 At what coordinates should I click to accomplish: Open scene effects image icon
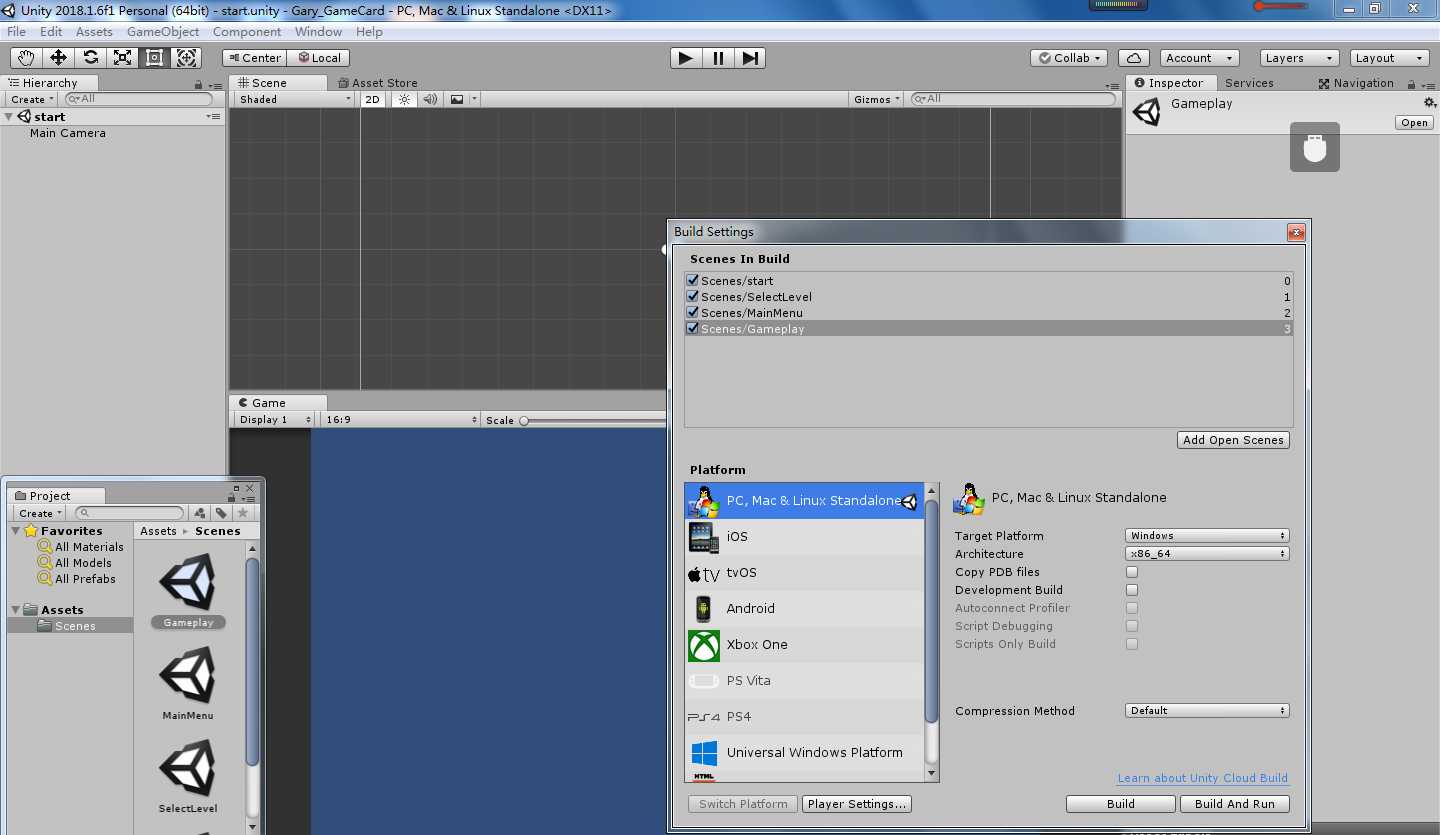point(457,99)
